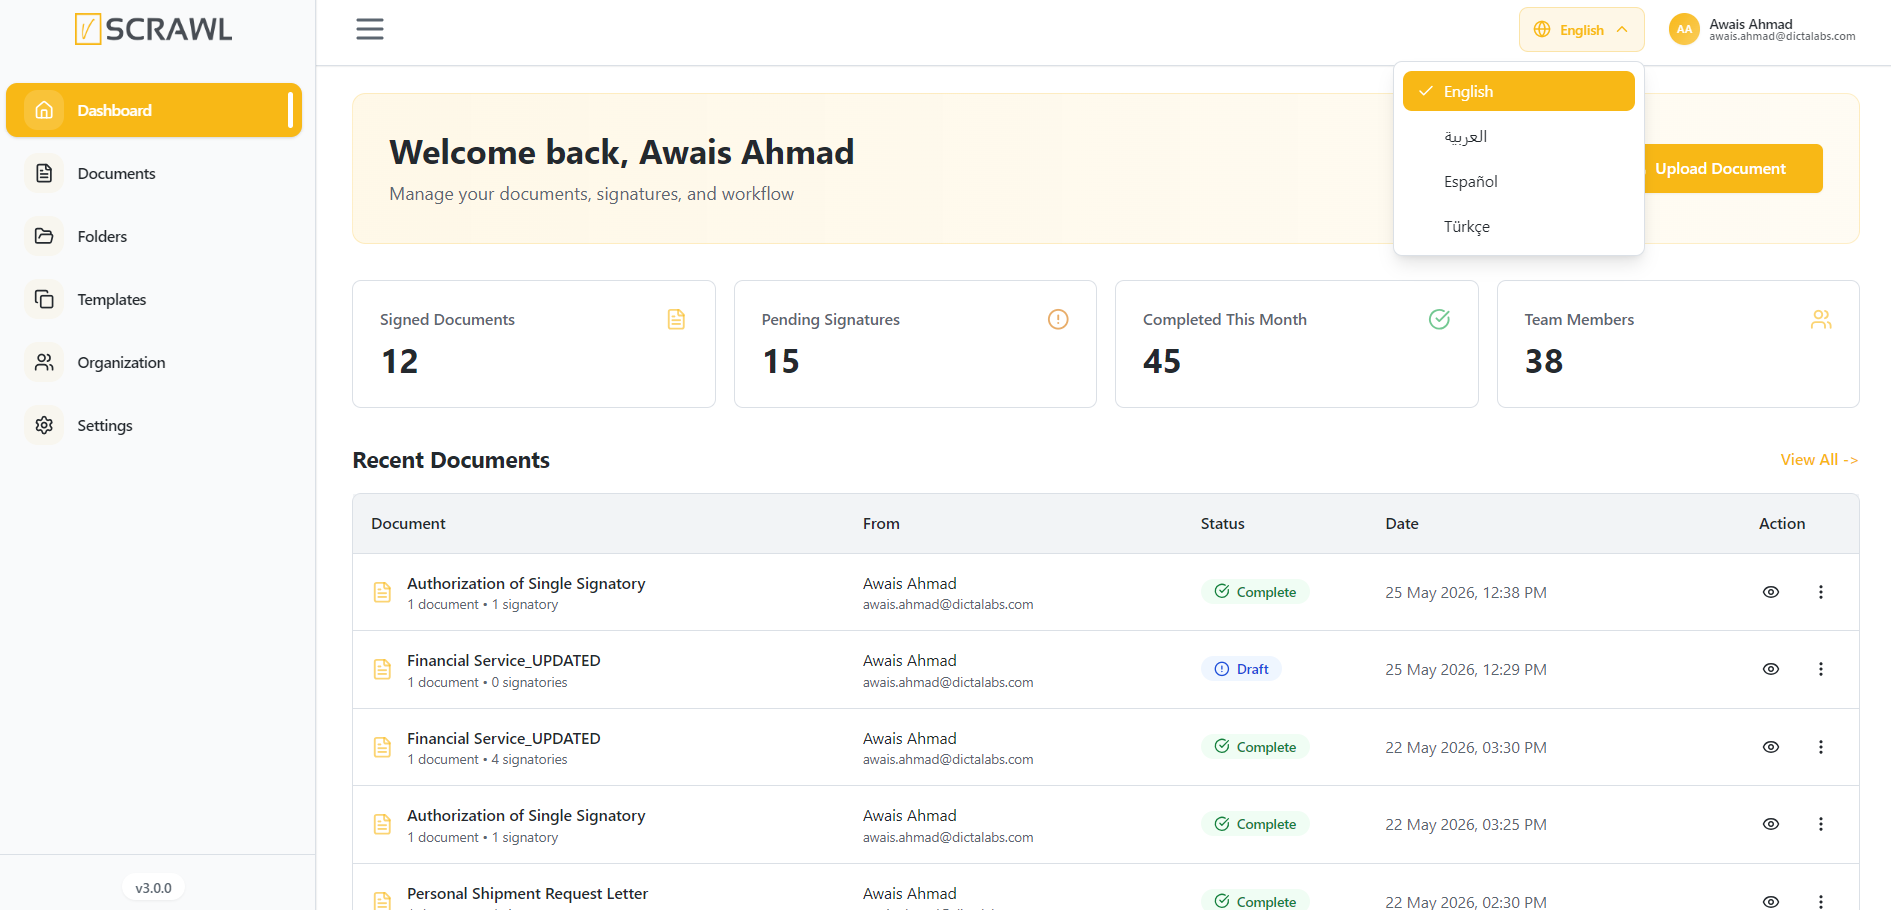View the Complete 25 May 12:38 PM document
This screenshot has width=1891, height=910.
tap(1770, 592)
